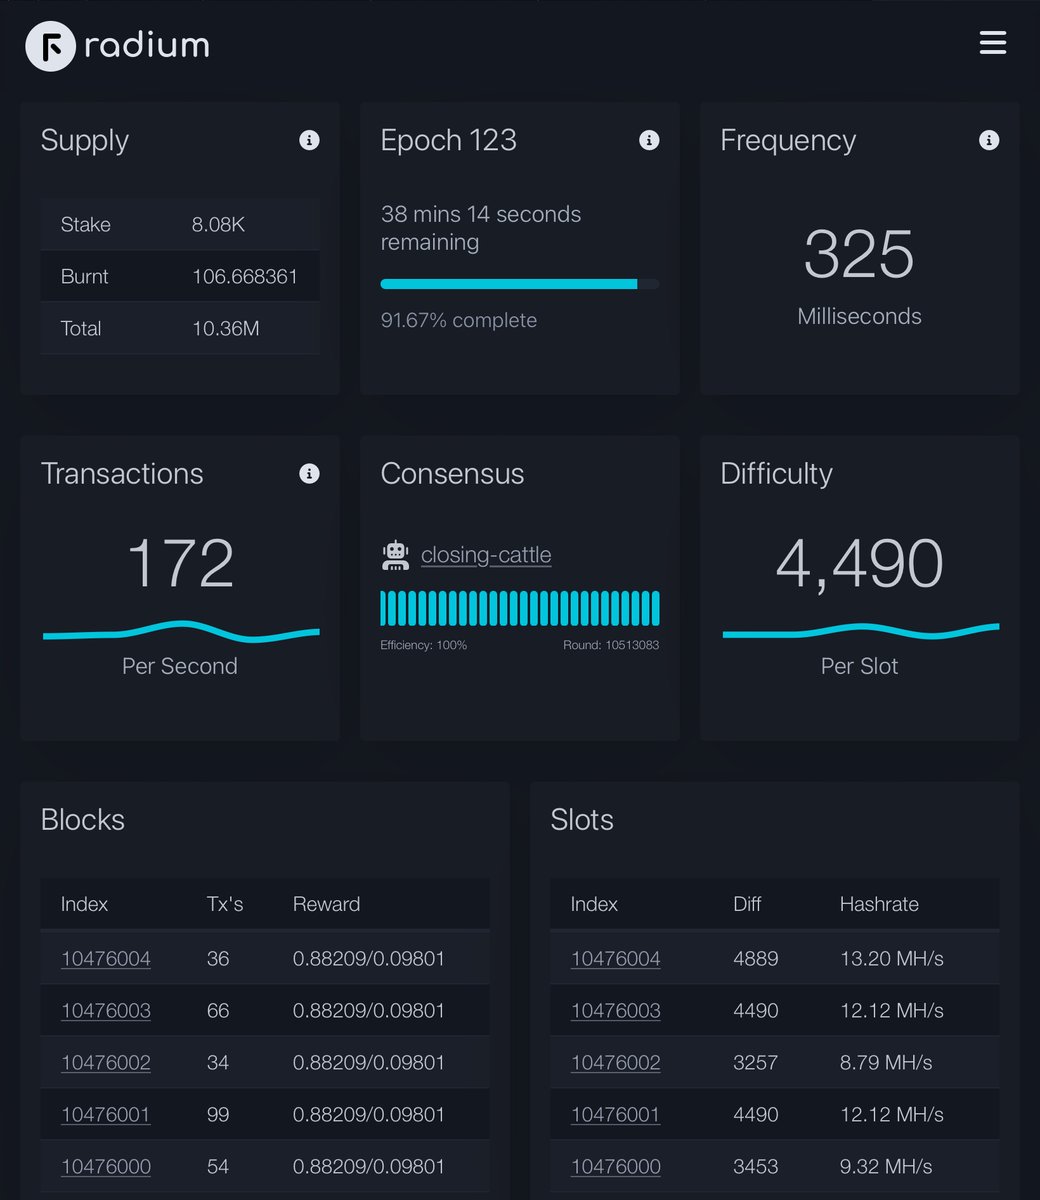The height and width of the screenshot is (1200, 1040).
Task: Click the Hashrate column header
Action: coord(879,904)
